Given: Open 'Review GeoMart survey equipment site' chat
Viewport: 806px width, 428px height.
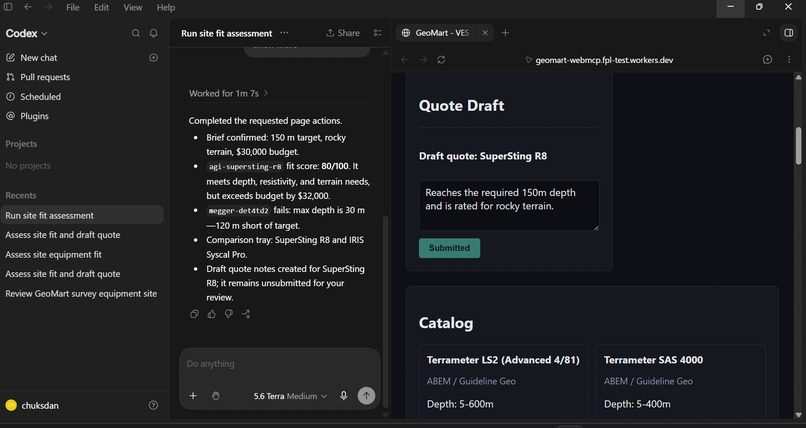Looking at the screenshot, I should point(82,293).
